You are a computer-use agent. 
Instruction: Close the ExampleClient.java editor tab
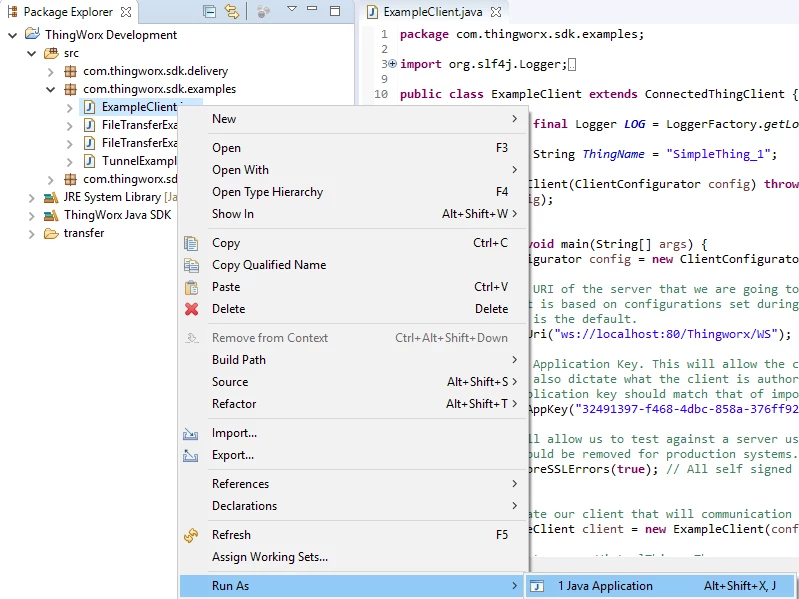pyautogui.click(x=496, y=12)
